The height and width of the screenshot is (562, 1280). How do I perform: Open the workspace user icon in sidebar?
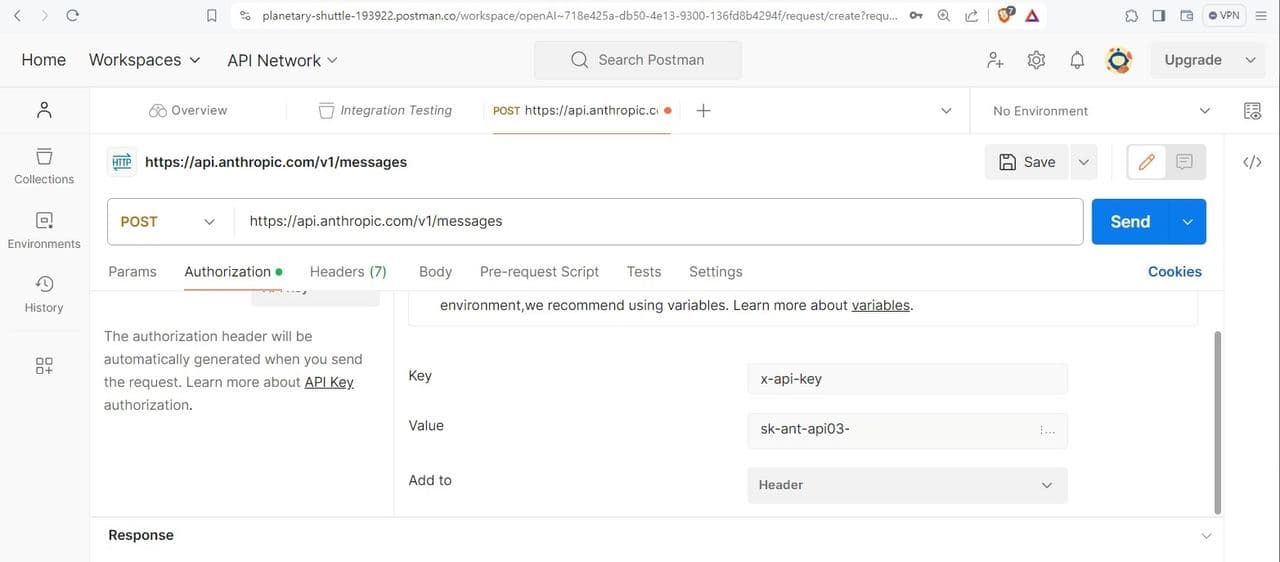tap(44, 110)
